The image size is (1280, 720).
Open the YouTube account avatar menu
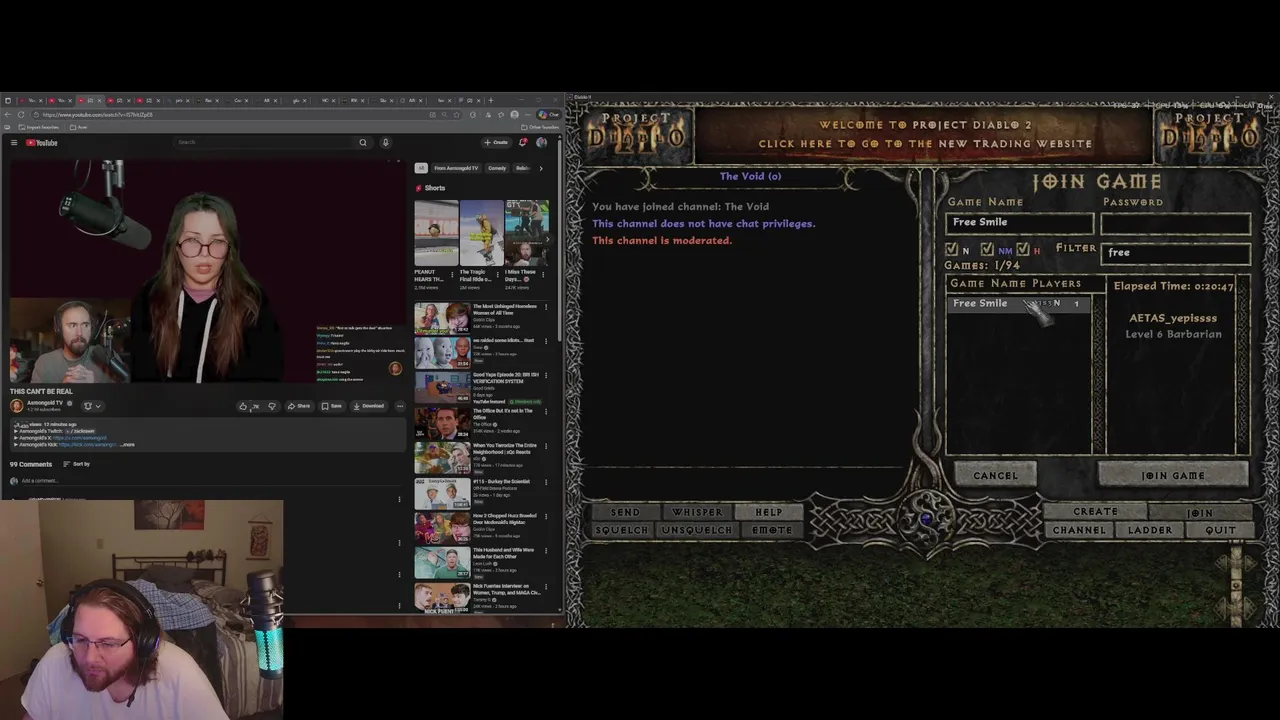(541, 142)
